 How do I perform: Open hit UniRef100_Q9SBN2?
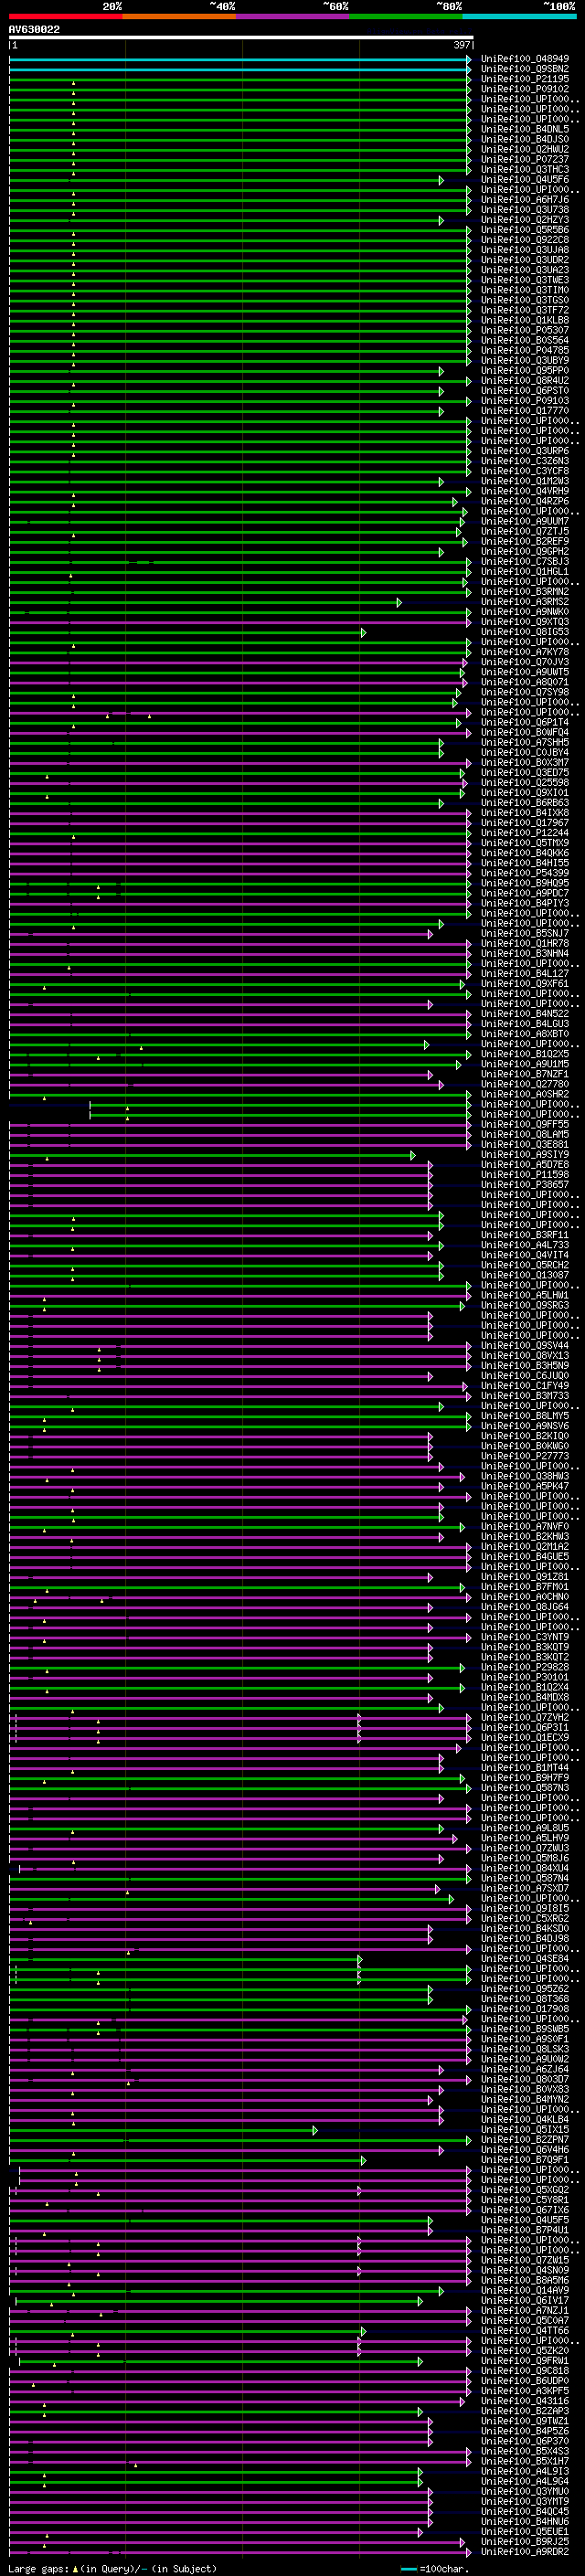[x=524, y=69]
